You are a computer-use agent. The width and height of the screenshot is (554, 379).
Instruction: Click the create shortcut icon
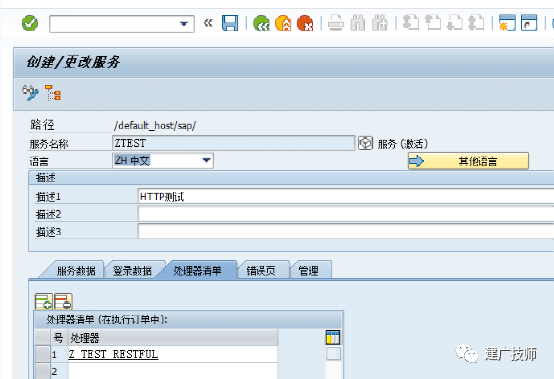pyautogui.click(x=529, y=23)
